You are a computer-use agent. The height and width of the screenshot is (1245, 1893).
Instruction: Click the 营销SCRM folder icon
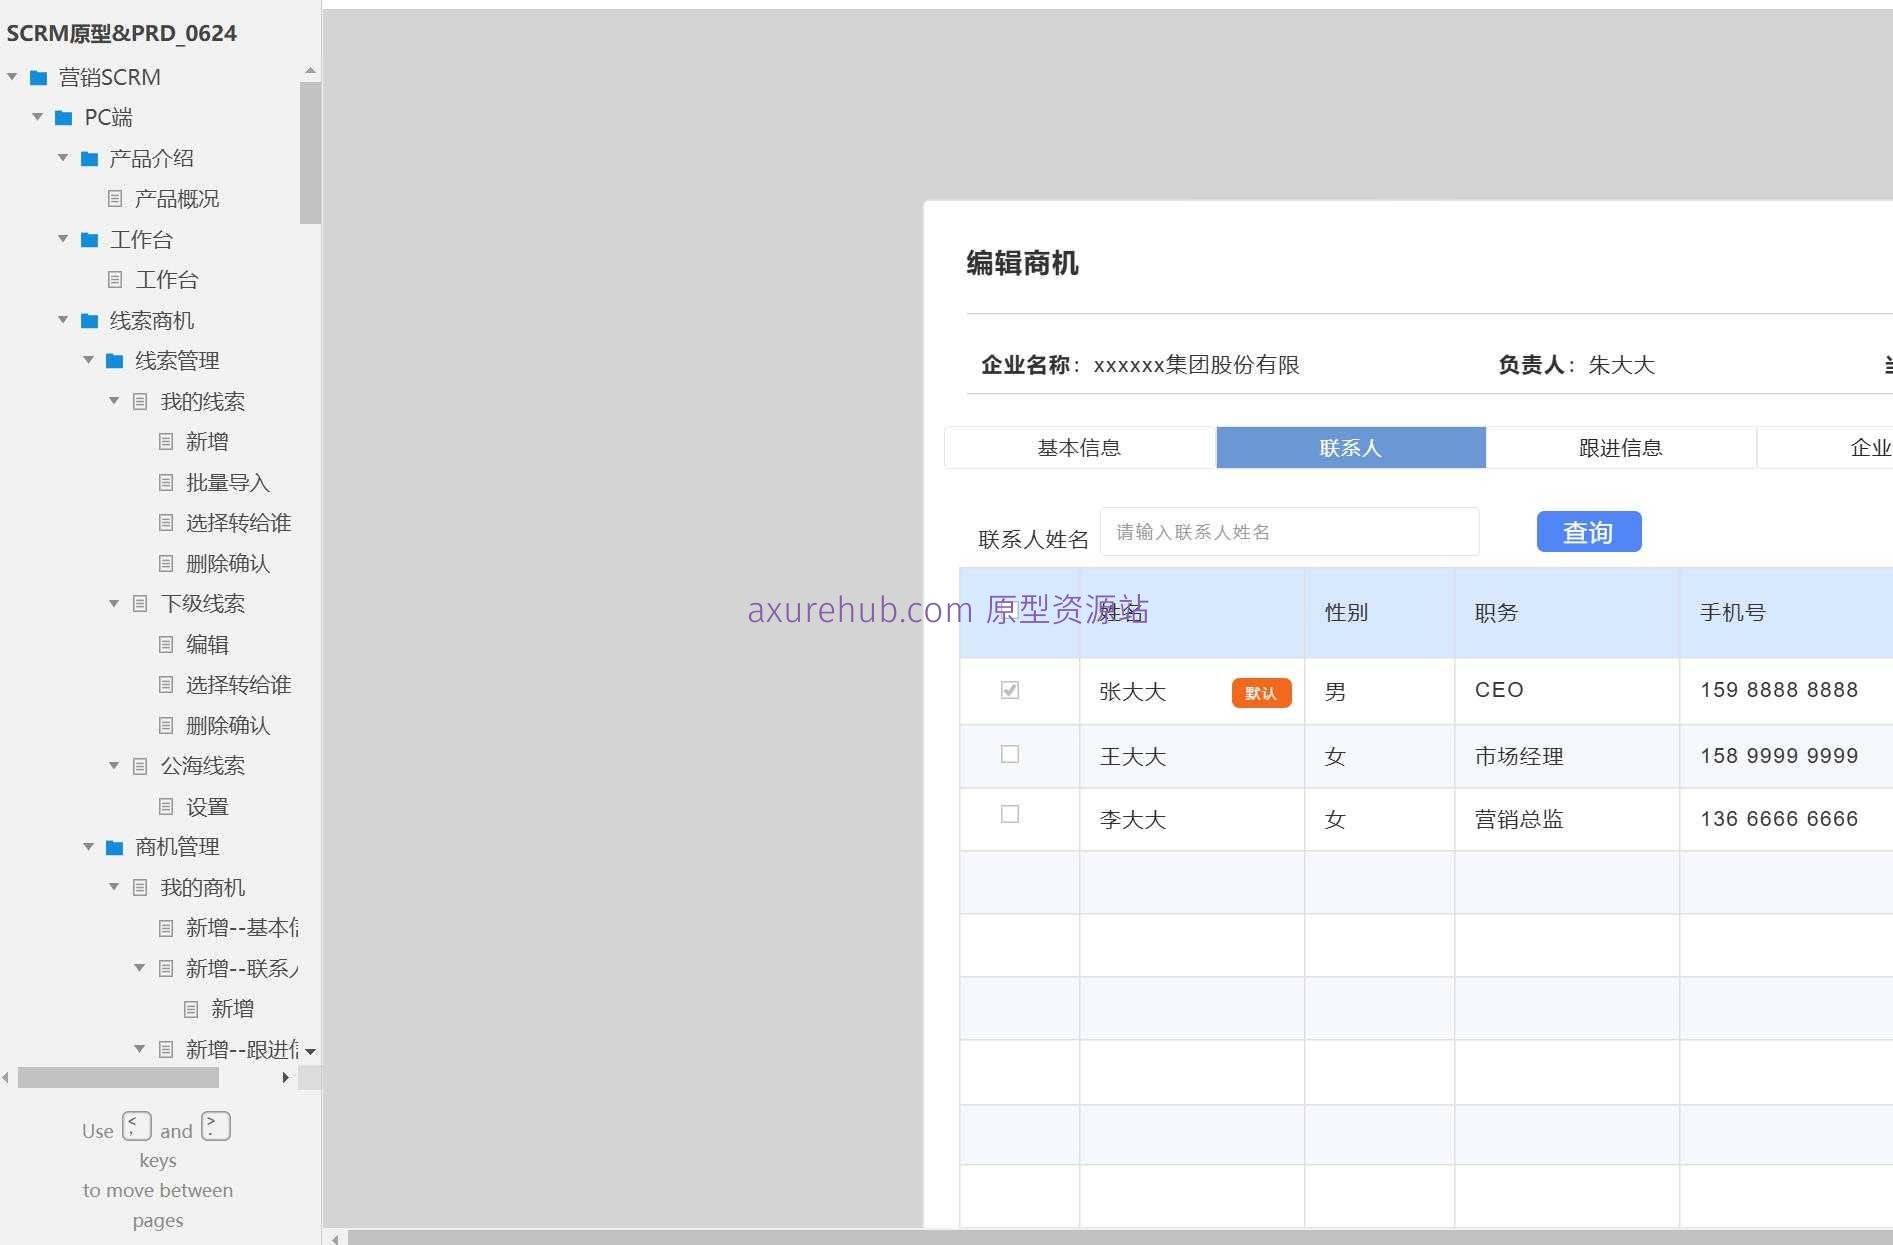pyautogui.click(x=39, y=77)
